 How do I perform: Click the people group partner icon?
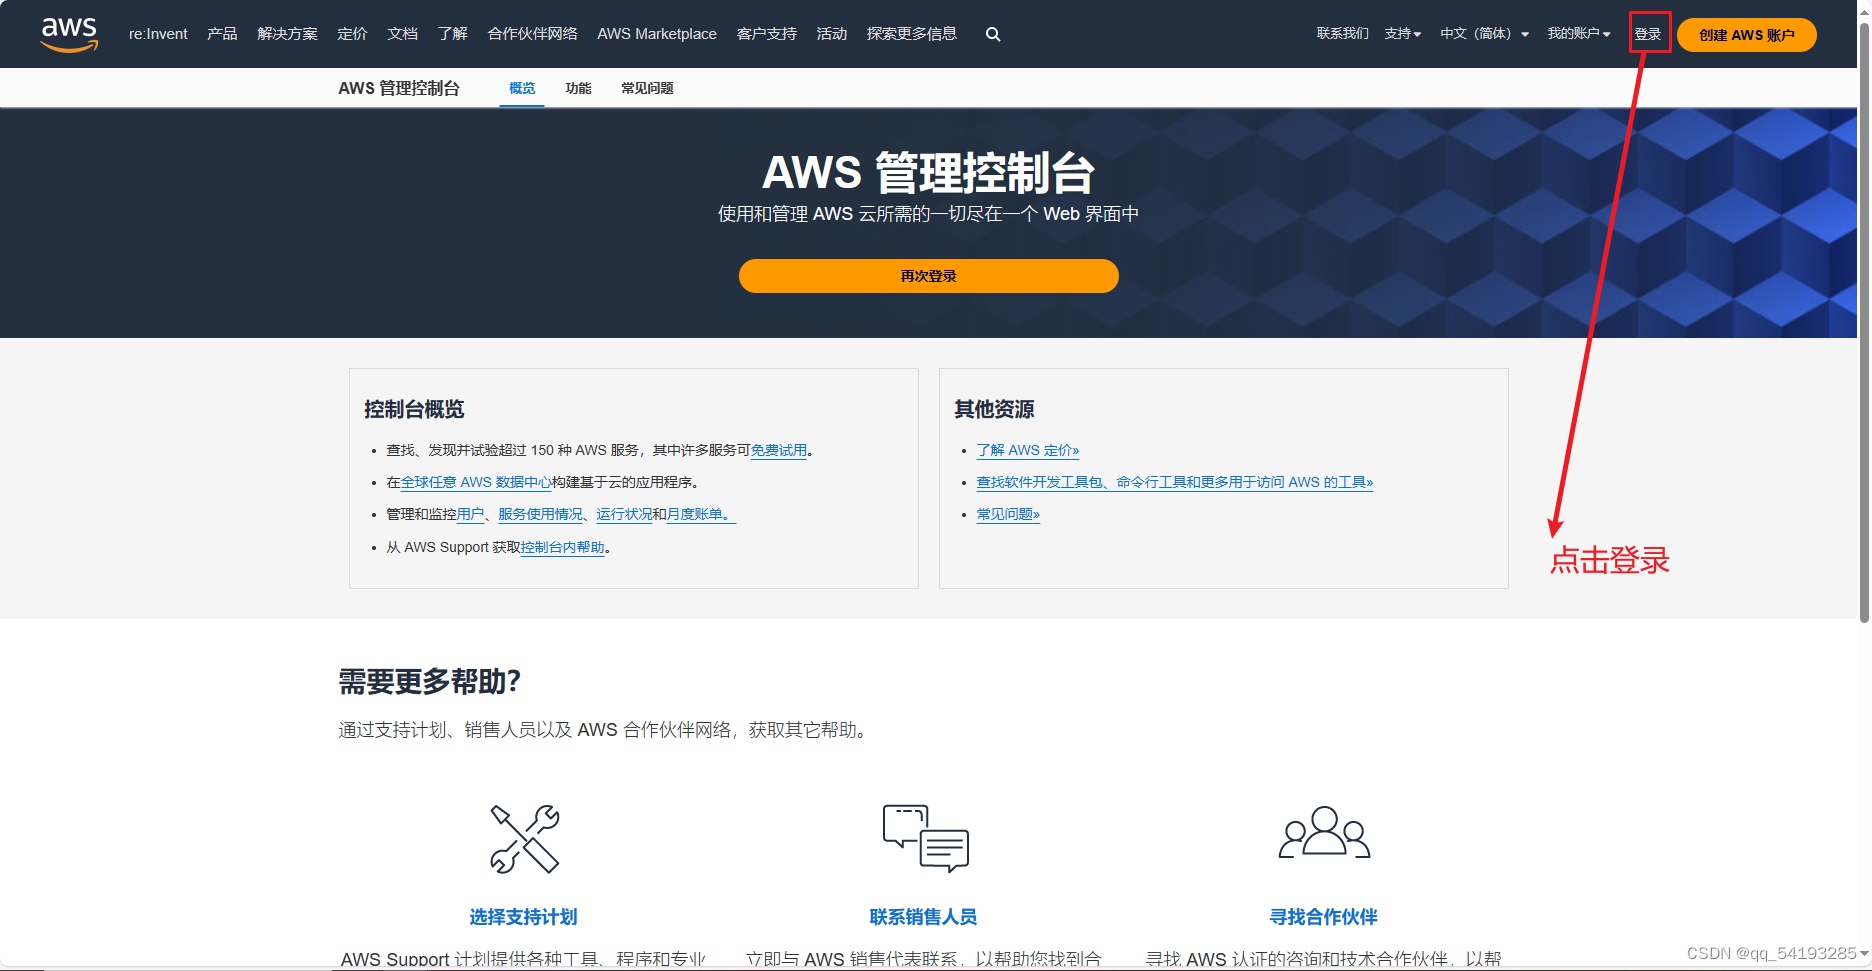tap(1324, 832)
